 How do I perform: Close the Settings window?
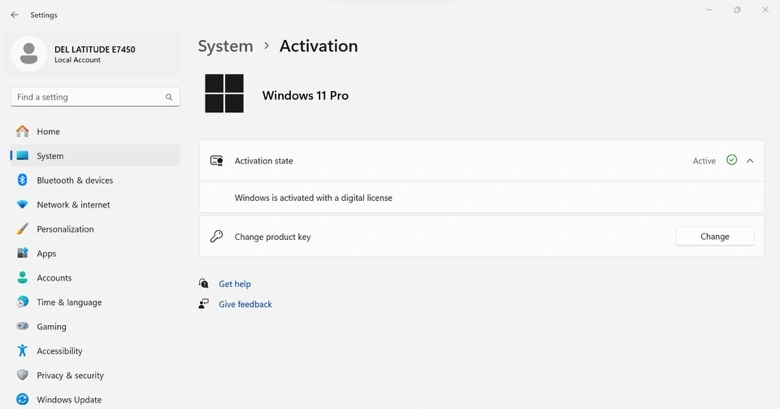click(765, 10)
